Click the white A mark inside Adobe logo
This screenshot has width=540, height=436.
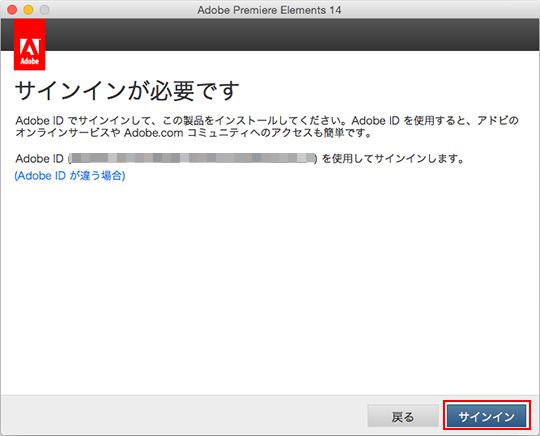[x=30, y=46]
